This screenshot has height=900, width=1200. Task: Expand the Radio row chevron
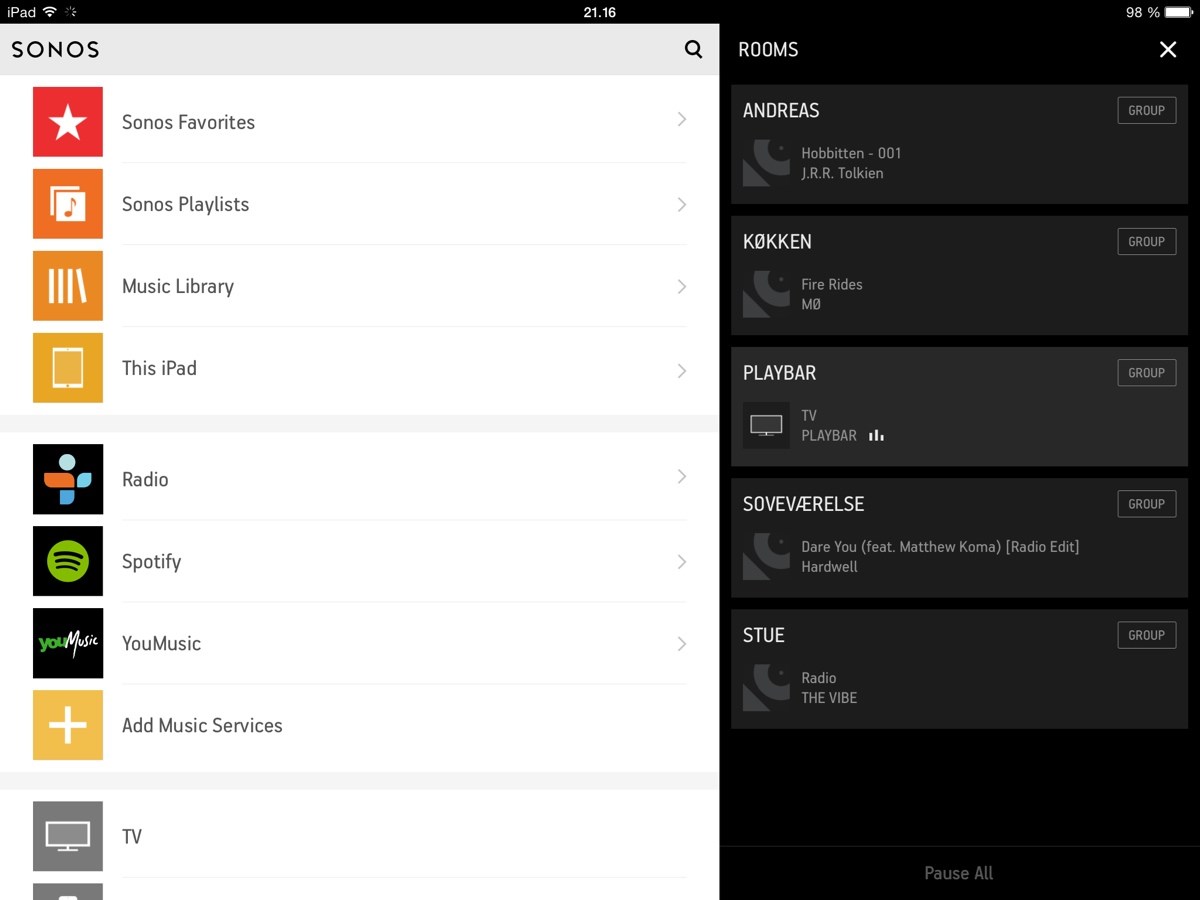[x=682, y=476]
